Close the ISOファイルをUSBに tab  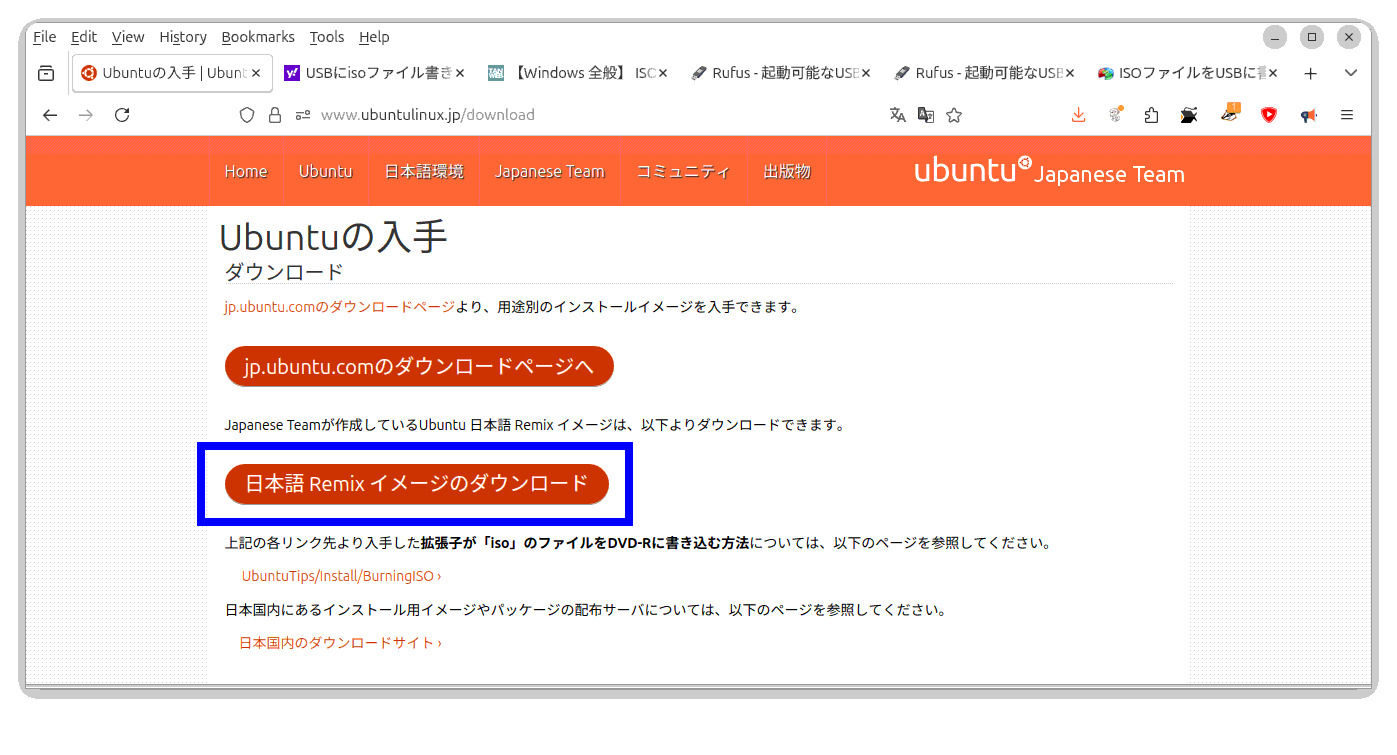pyautogui.click(x=1273, y=73)
